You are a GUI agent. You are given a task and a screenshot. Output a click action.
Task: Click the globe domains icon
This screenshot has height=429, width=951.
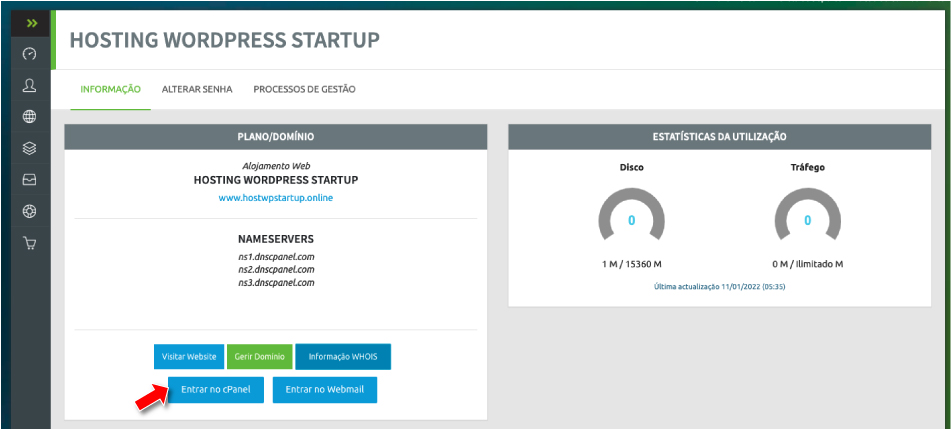click(30, 117)
